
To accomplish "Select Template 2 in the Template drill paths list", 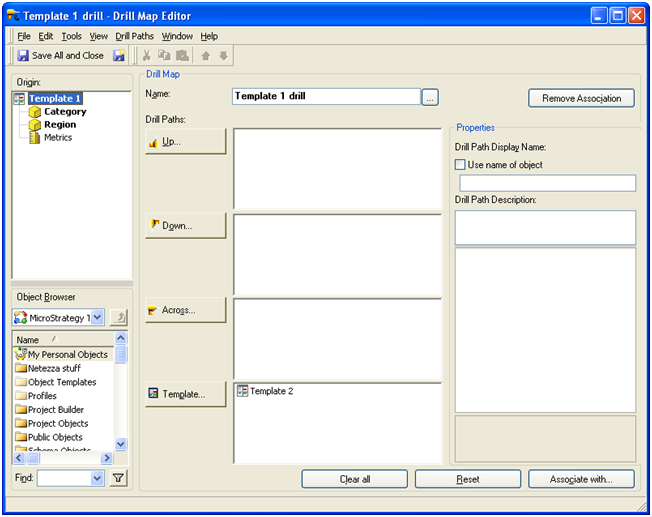I will 271,391.
